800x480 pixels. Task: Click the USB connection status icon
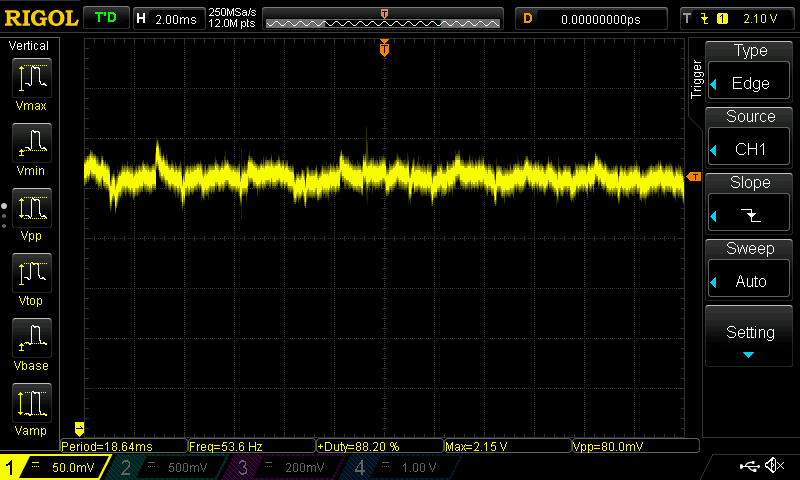pyautogui.click(x=749, y=465)
